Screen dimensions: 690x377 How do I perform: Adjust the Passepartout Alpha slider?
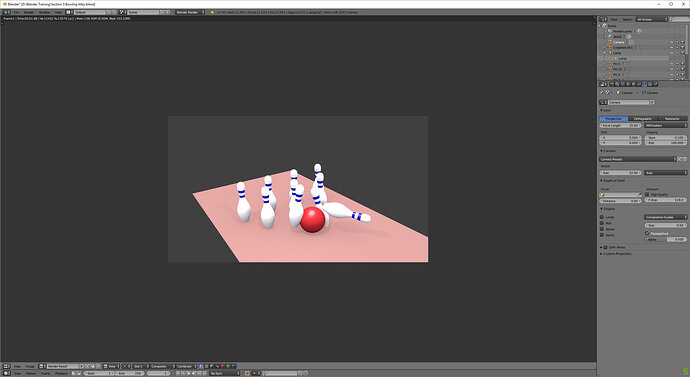pyautogui.click(x=665, y=239)
